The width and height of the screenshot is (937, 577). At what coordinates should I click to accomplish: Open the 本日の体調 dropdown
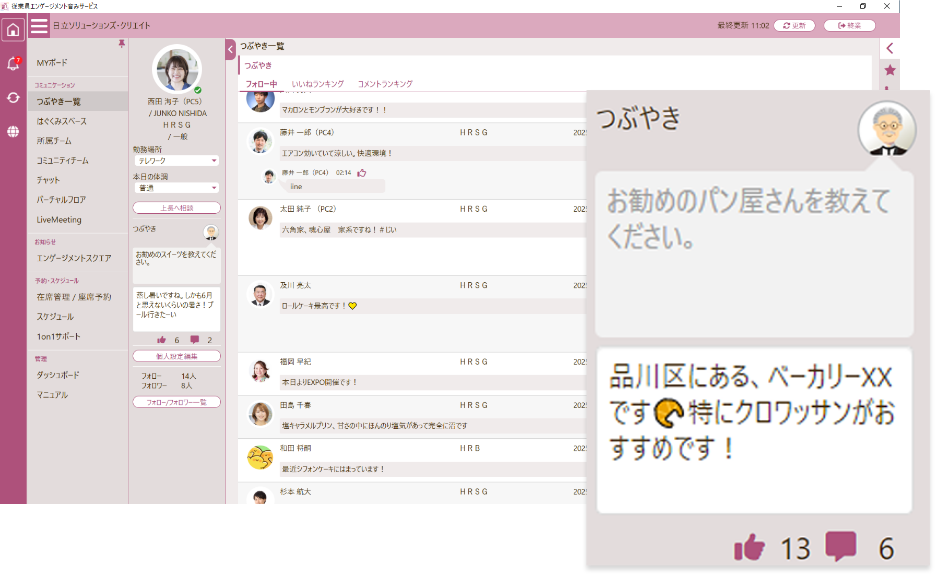[177, 187]
